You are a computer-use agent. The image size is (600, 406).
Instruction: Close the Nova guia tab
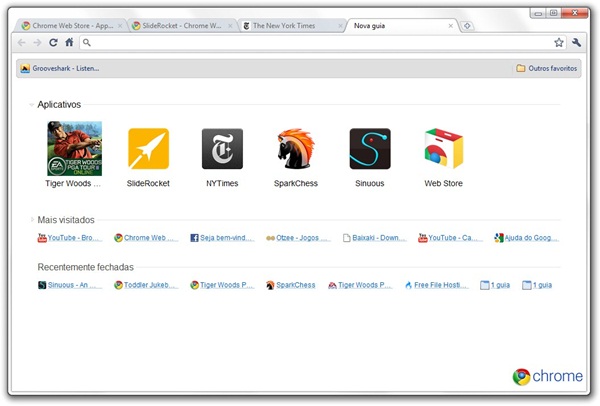click(x=451, y=26)
